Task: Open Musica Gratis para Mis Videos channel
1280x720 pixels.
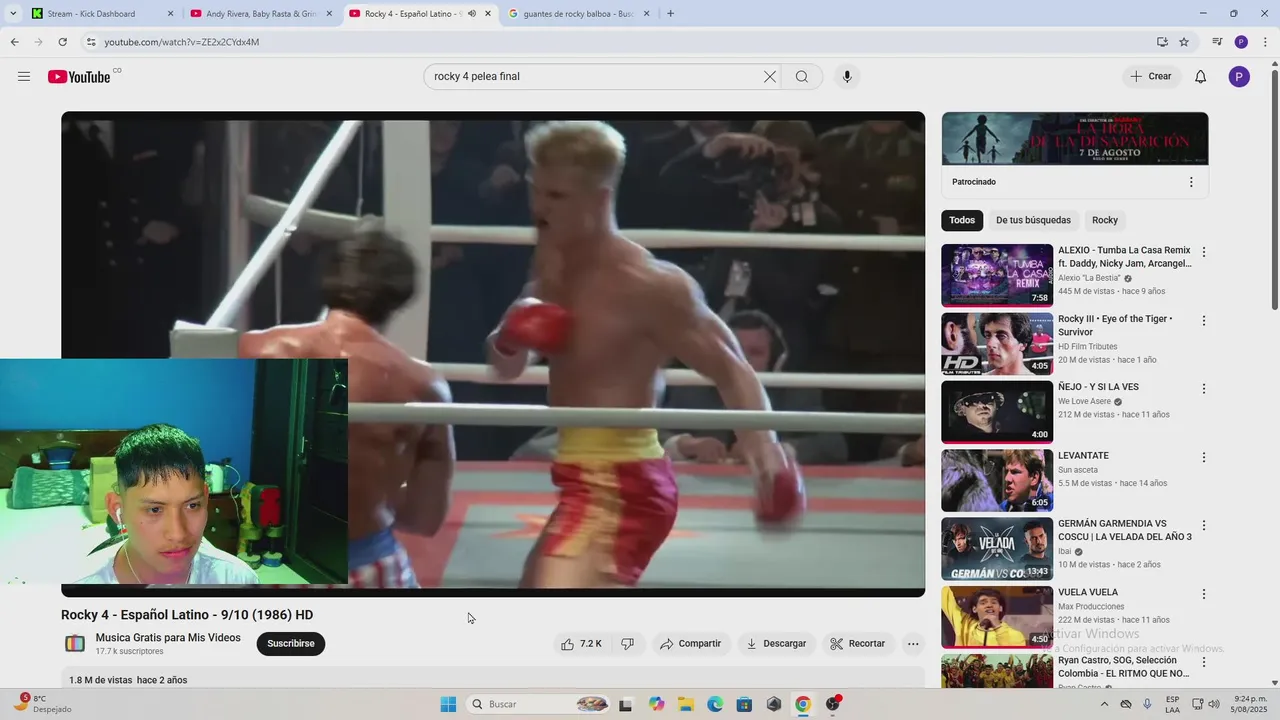Action: pyautogui.click(x=168, y=638)
